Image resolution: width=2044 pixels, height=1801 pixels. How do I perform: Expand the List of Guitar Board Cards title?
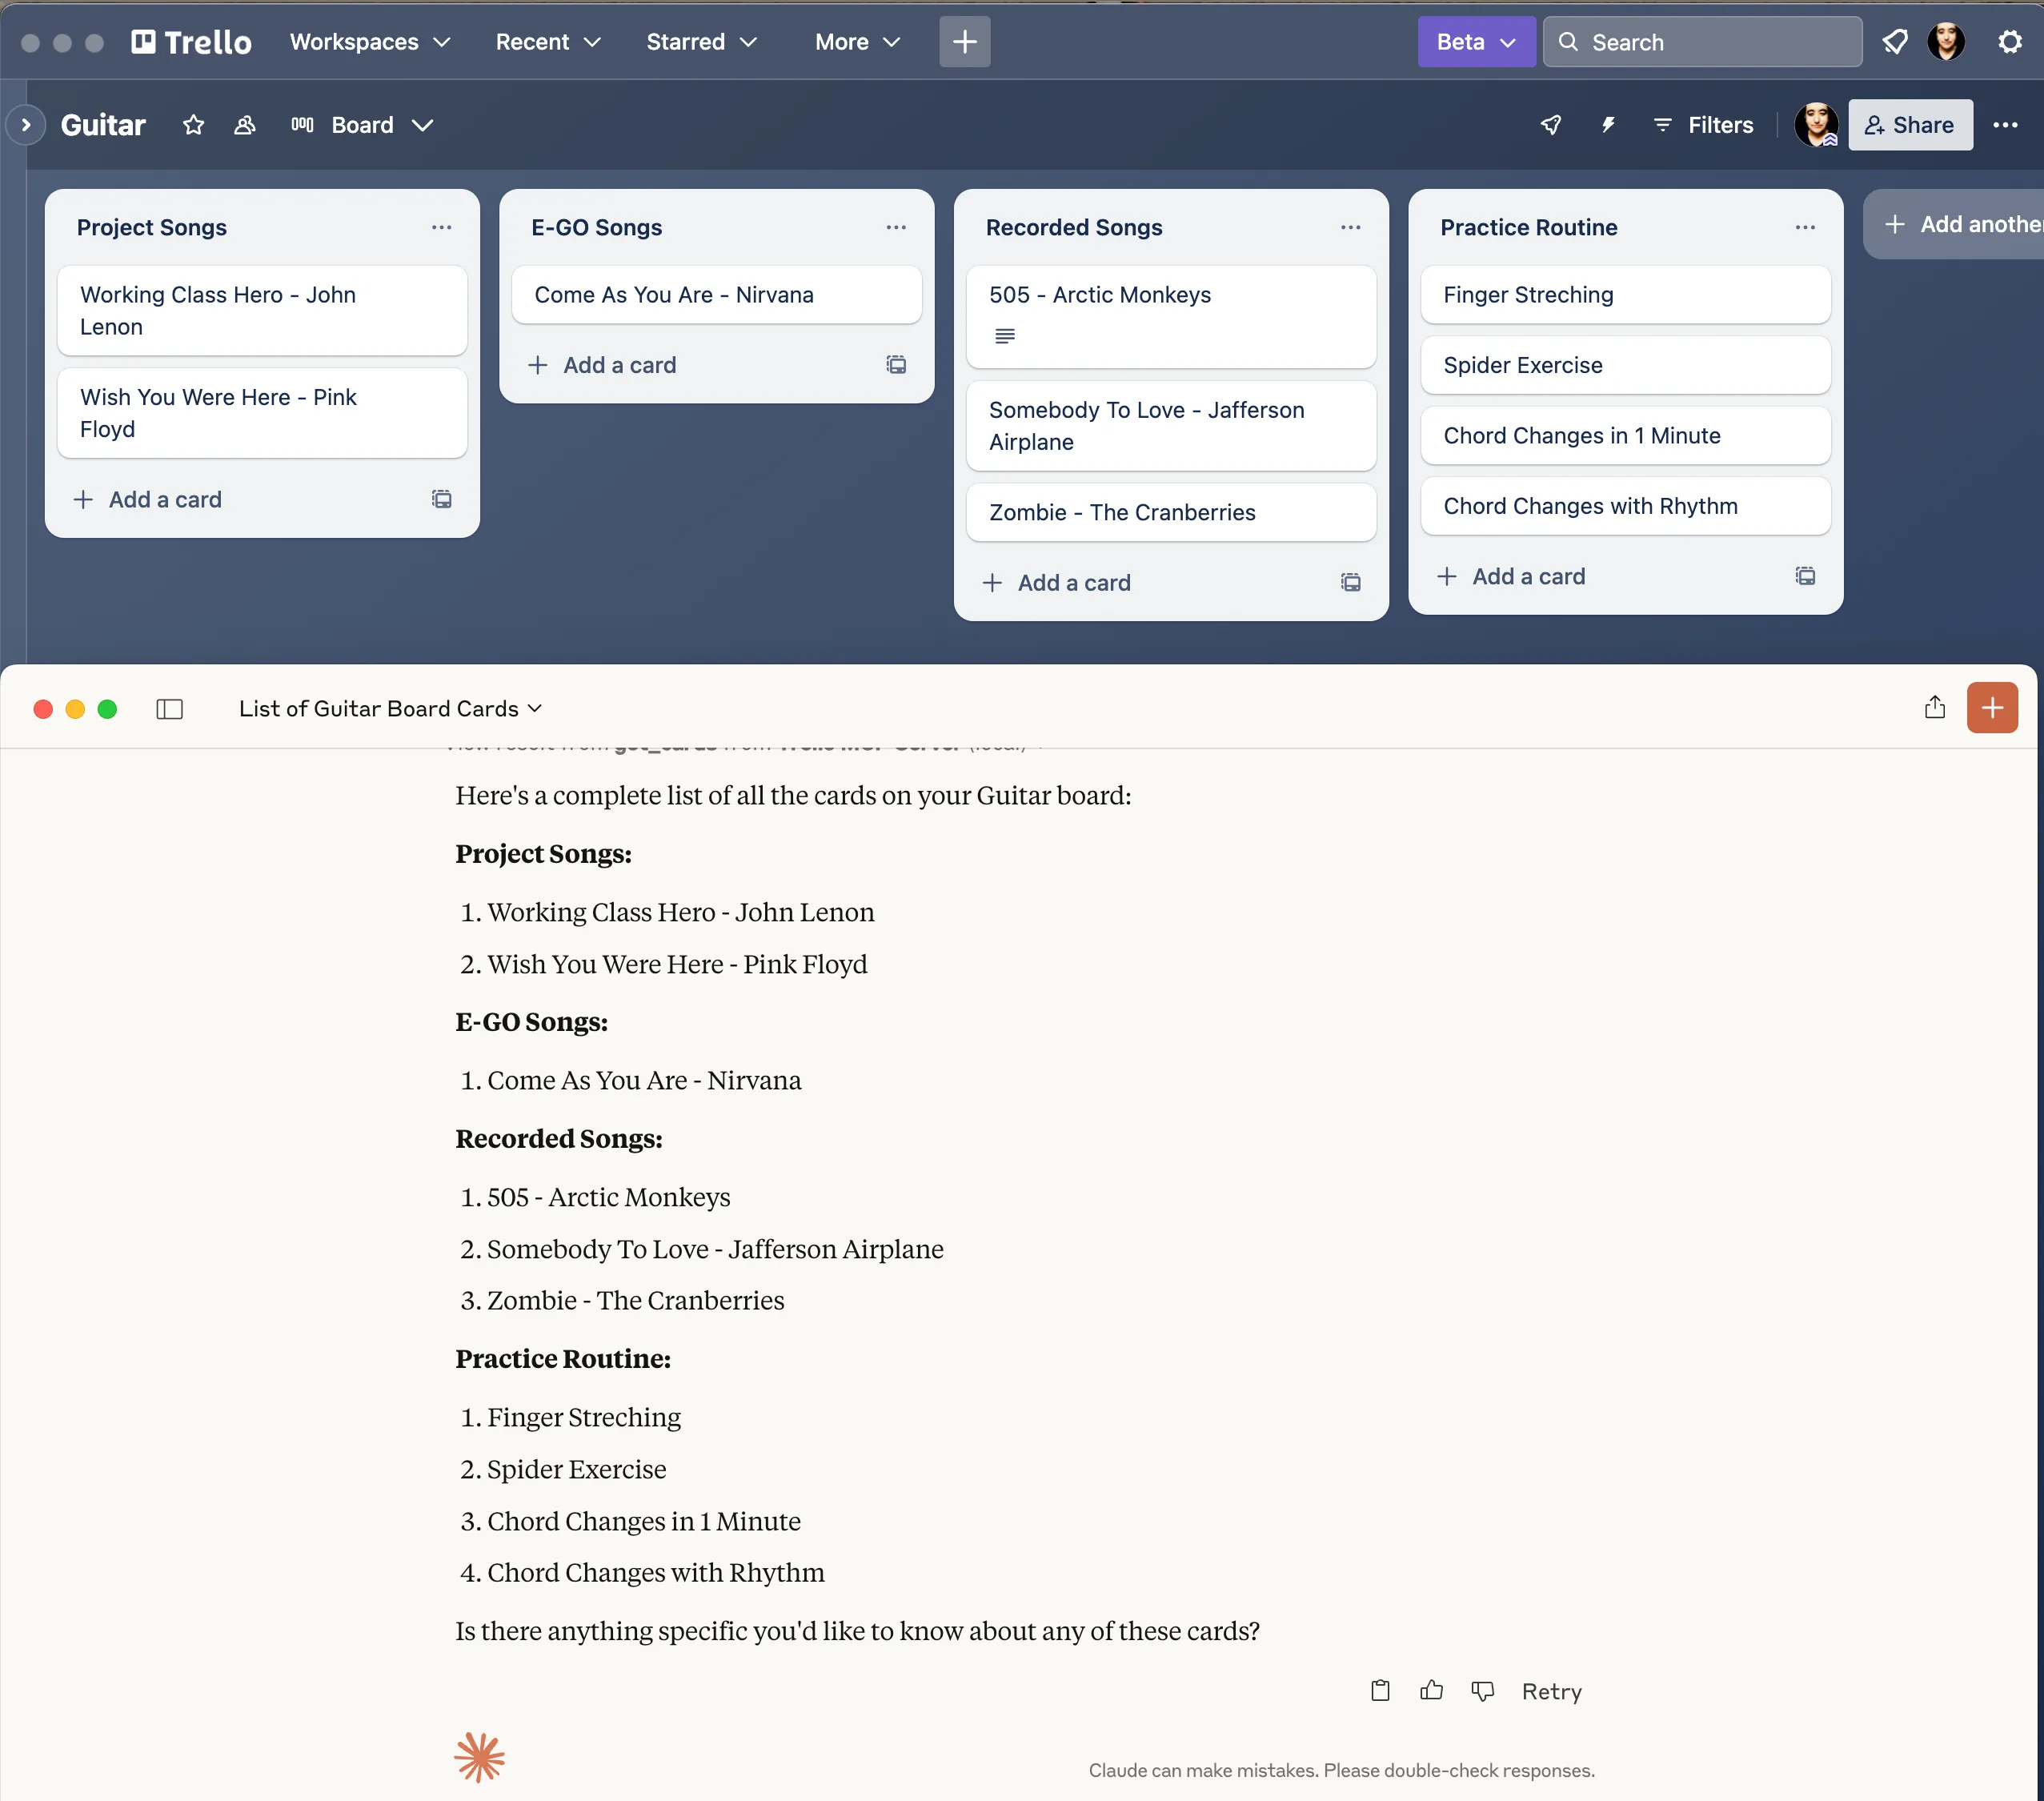click(389, 708)
